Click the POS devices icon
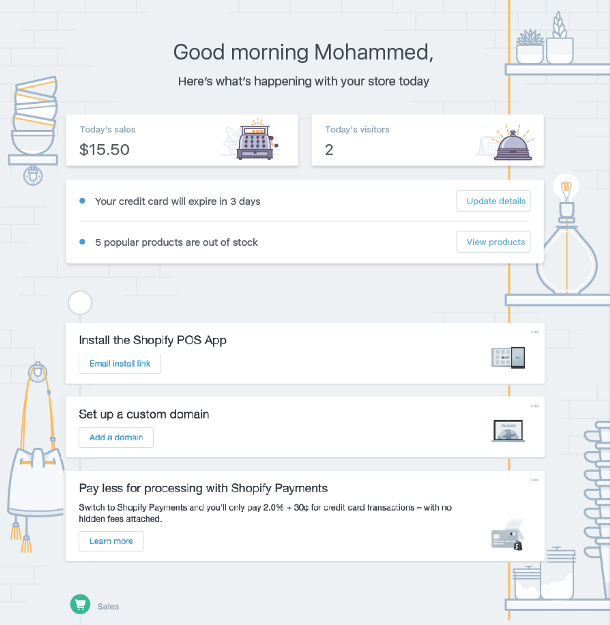610x625 pixels. coord(508,357)
